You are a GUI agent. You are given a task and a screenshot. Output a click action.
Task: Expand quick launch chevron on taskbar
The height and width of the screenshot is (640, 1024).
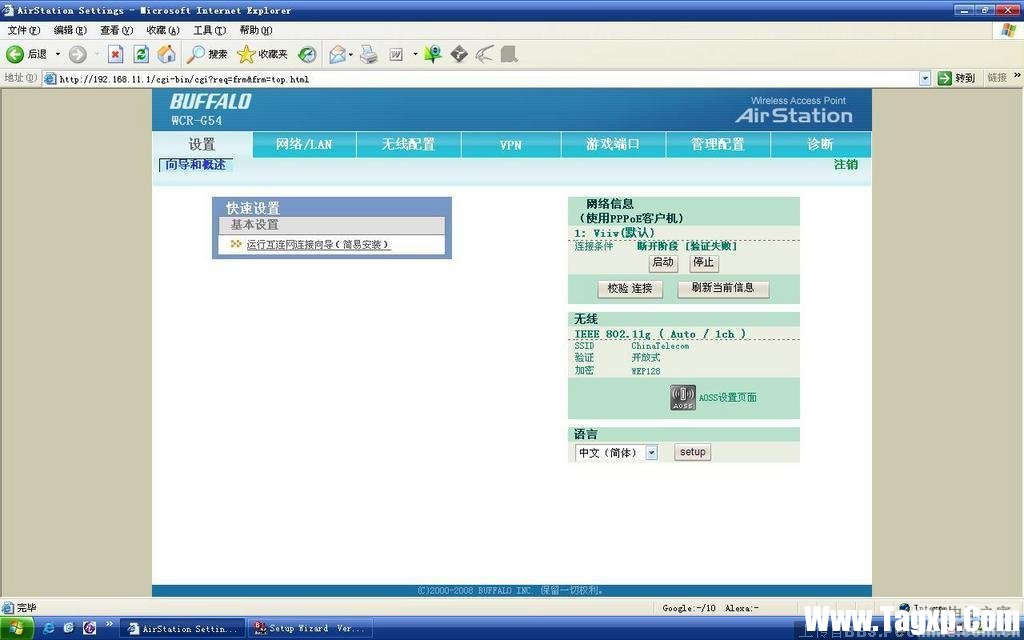pos(109,625)
